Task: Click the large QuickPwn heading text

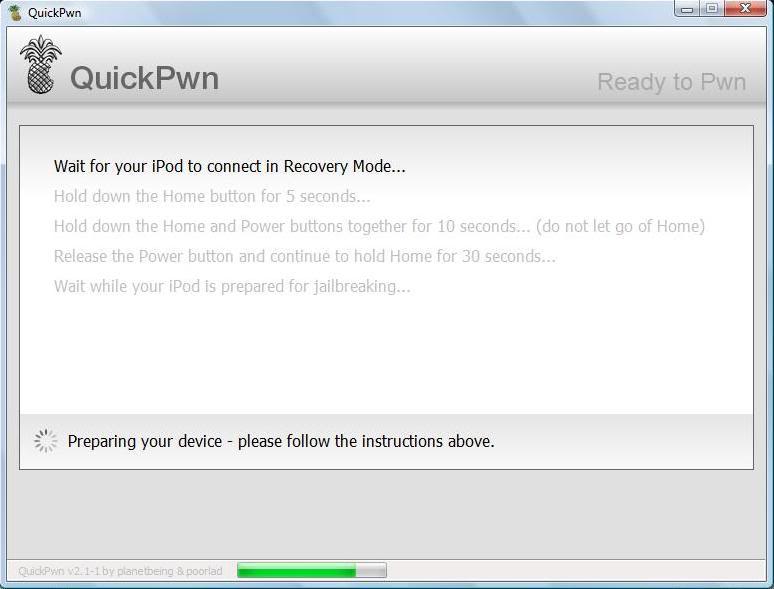Action: (144, 79)
